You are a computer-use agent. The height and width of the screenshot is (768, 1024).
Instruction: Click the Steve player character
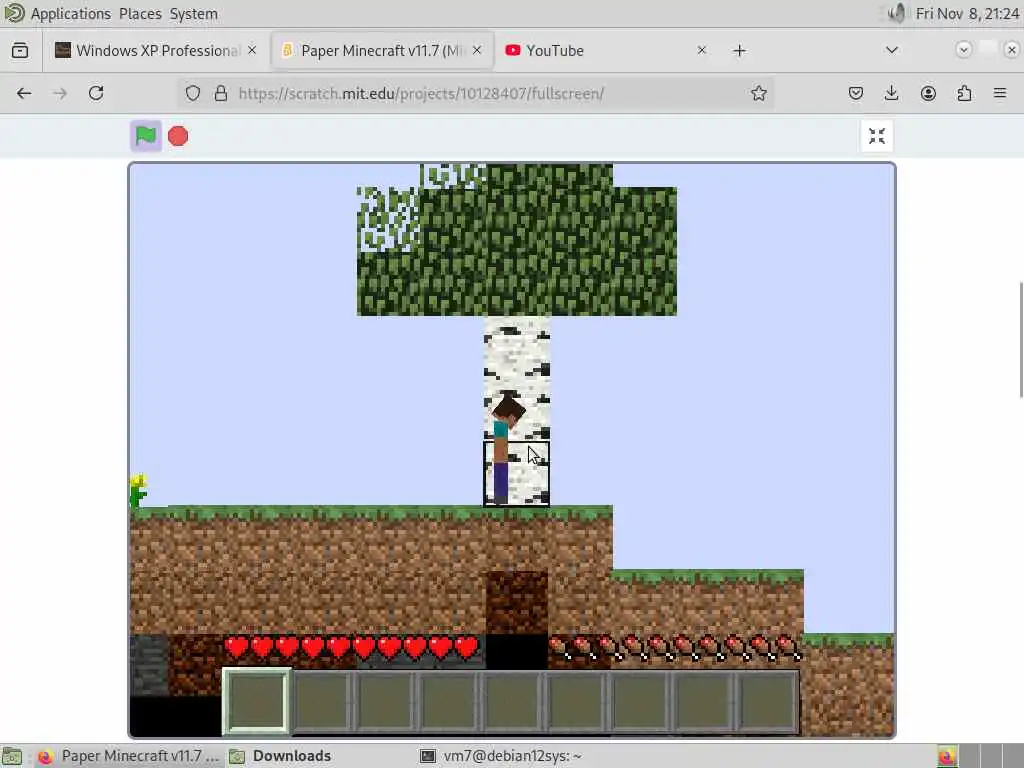[505, 449]
